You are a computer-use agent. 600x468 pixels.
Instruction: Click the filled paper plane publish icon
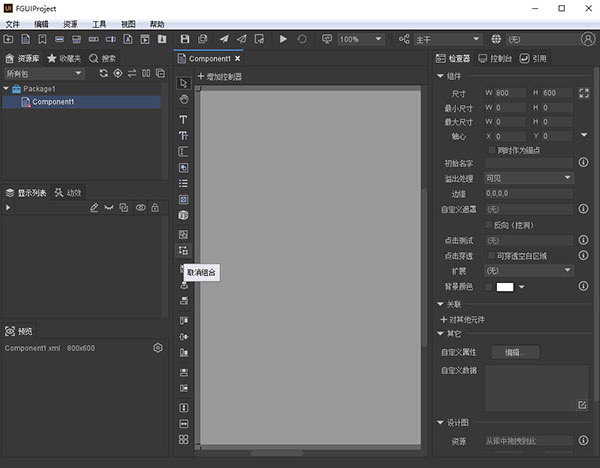click(224, 39)
